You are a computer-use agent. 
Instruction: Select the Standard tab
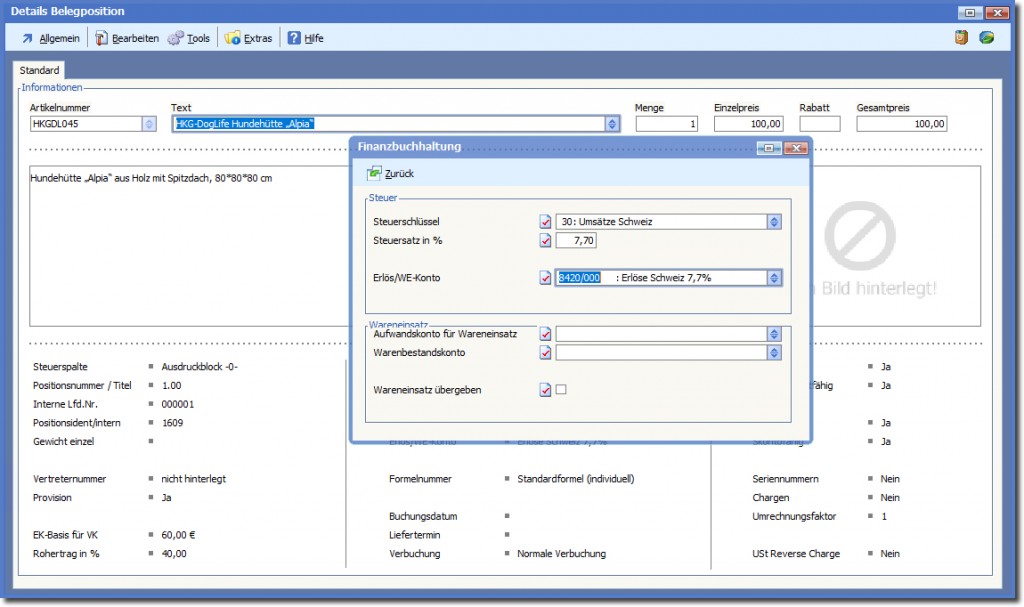click(40, 71)
